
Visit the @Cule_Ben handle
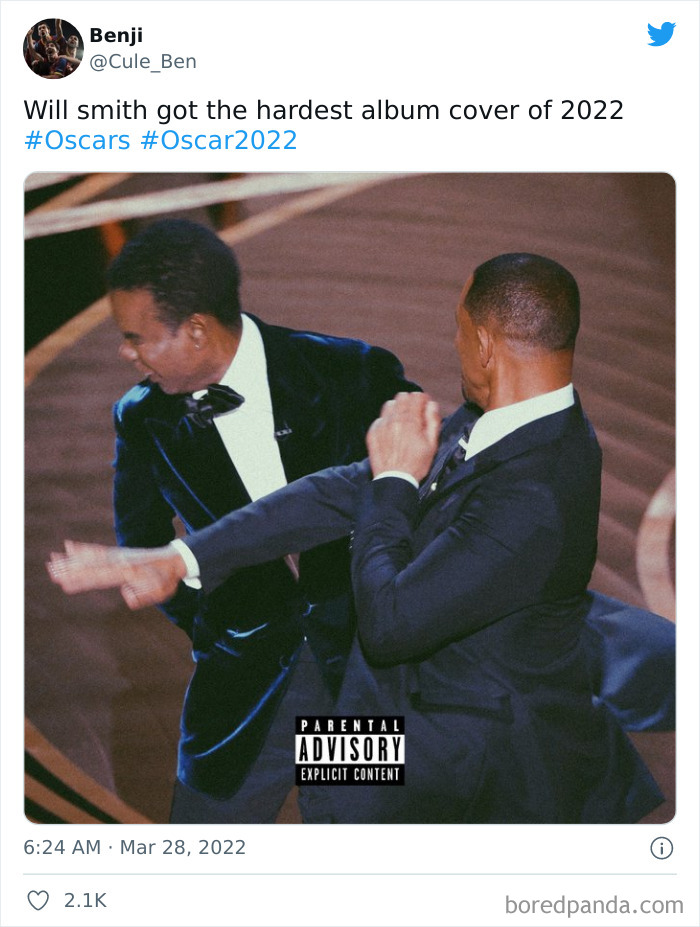143,61
